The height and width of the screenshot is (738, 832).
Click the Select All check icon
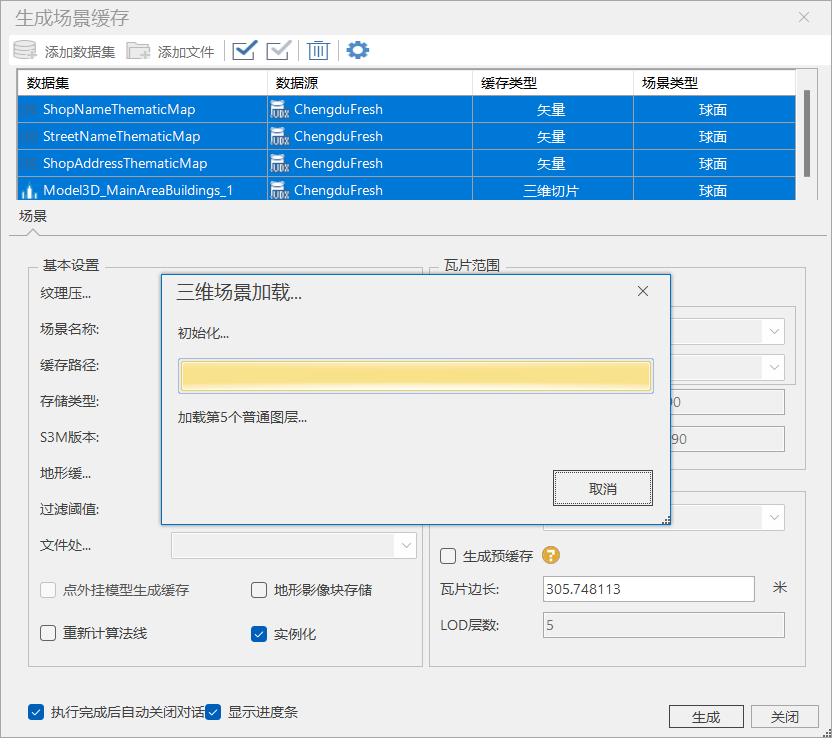(x=245, y=50)
